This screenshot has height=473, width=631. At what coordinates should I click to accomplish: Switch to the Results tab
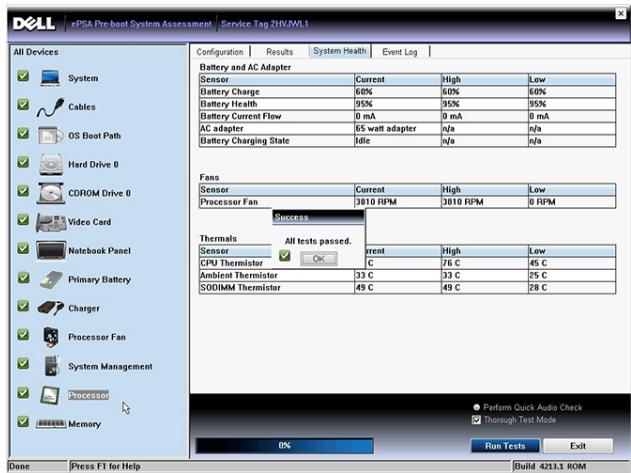click(280, 52)
